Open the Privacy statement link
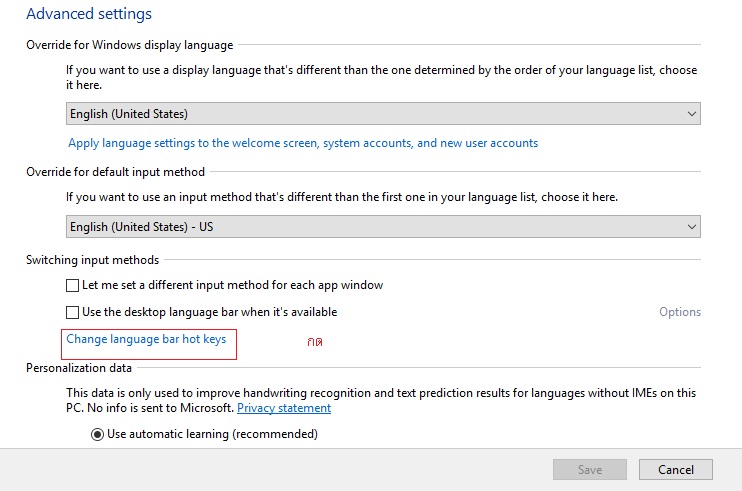 click(x=284, y=408)
